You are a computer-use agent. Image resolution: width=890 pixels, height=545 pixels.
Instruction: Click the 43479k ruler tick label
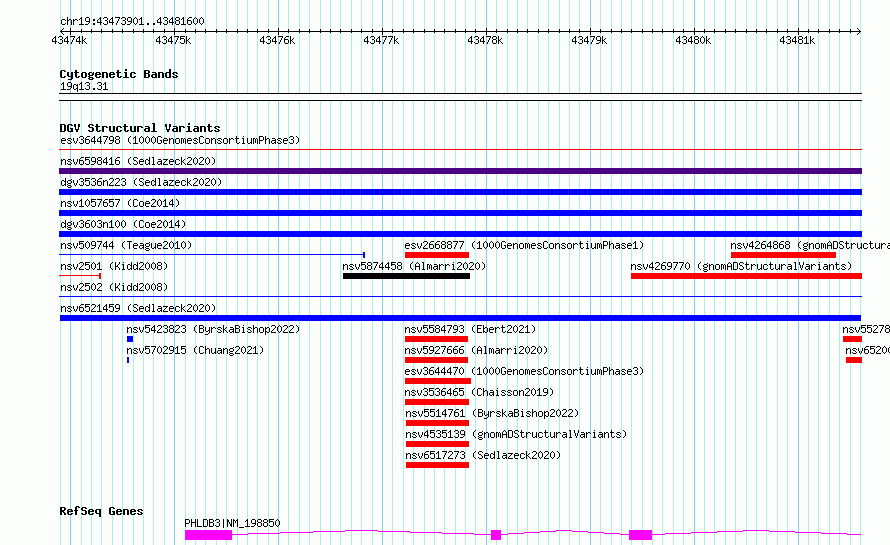point(589,40)
